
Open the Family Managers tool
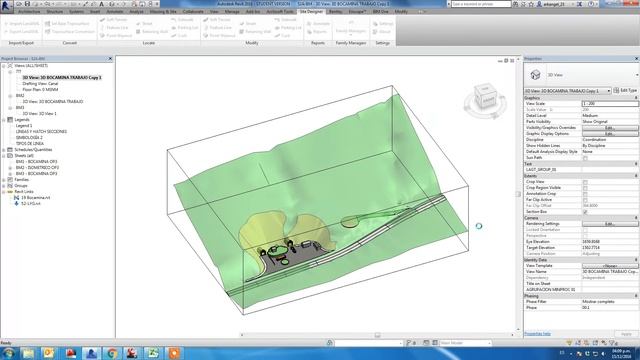tap(351, 28)
